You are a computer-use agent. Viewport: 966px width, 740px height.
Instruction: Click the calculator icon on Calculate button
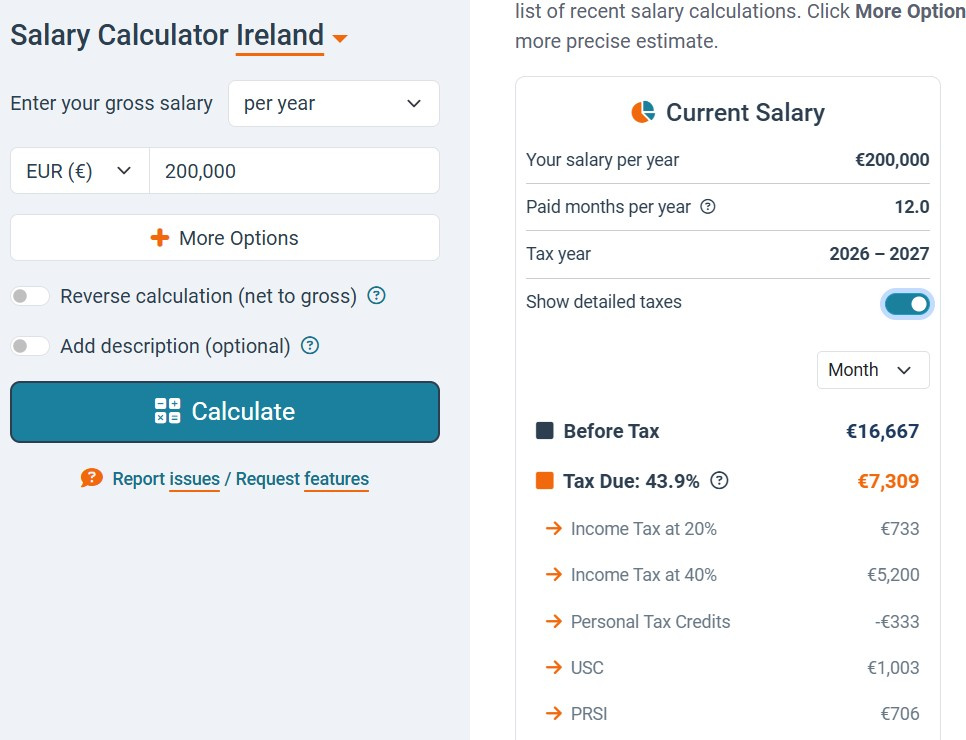[168, 411]
